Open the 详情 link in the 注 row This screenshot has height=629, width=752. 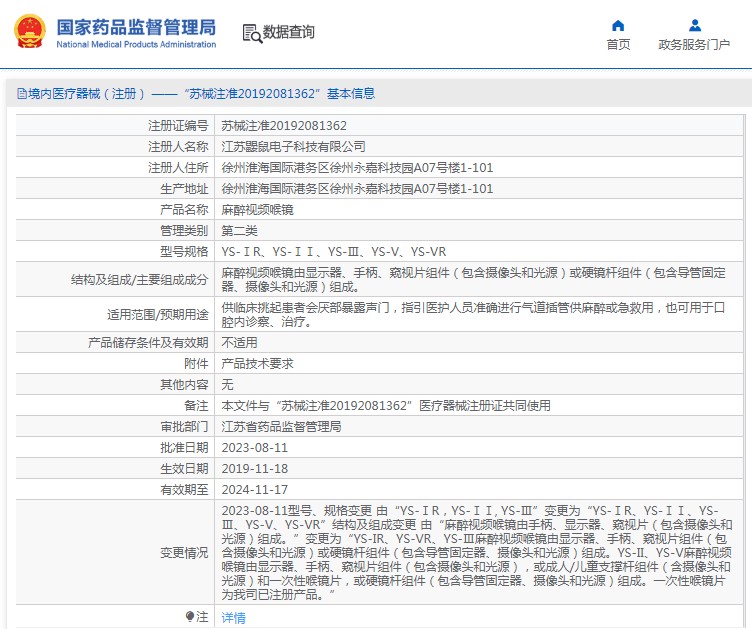coord(233,618)
